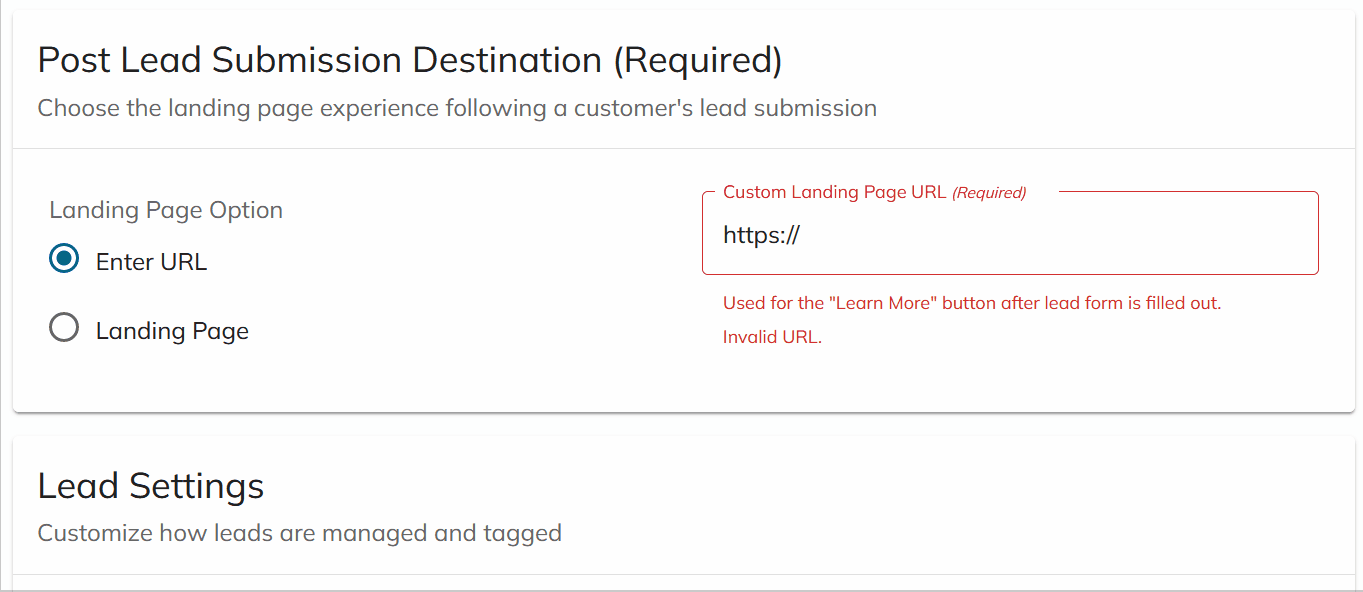Screen dimensions: 1363x592
Task: Click the Post Lead Submission Destination heading
Action: 410,60
